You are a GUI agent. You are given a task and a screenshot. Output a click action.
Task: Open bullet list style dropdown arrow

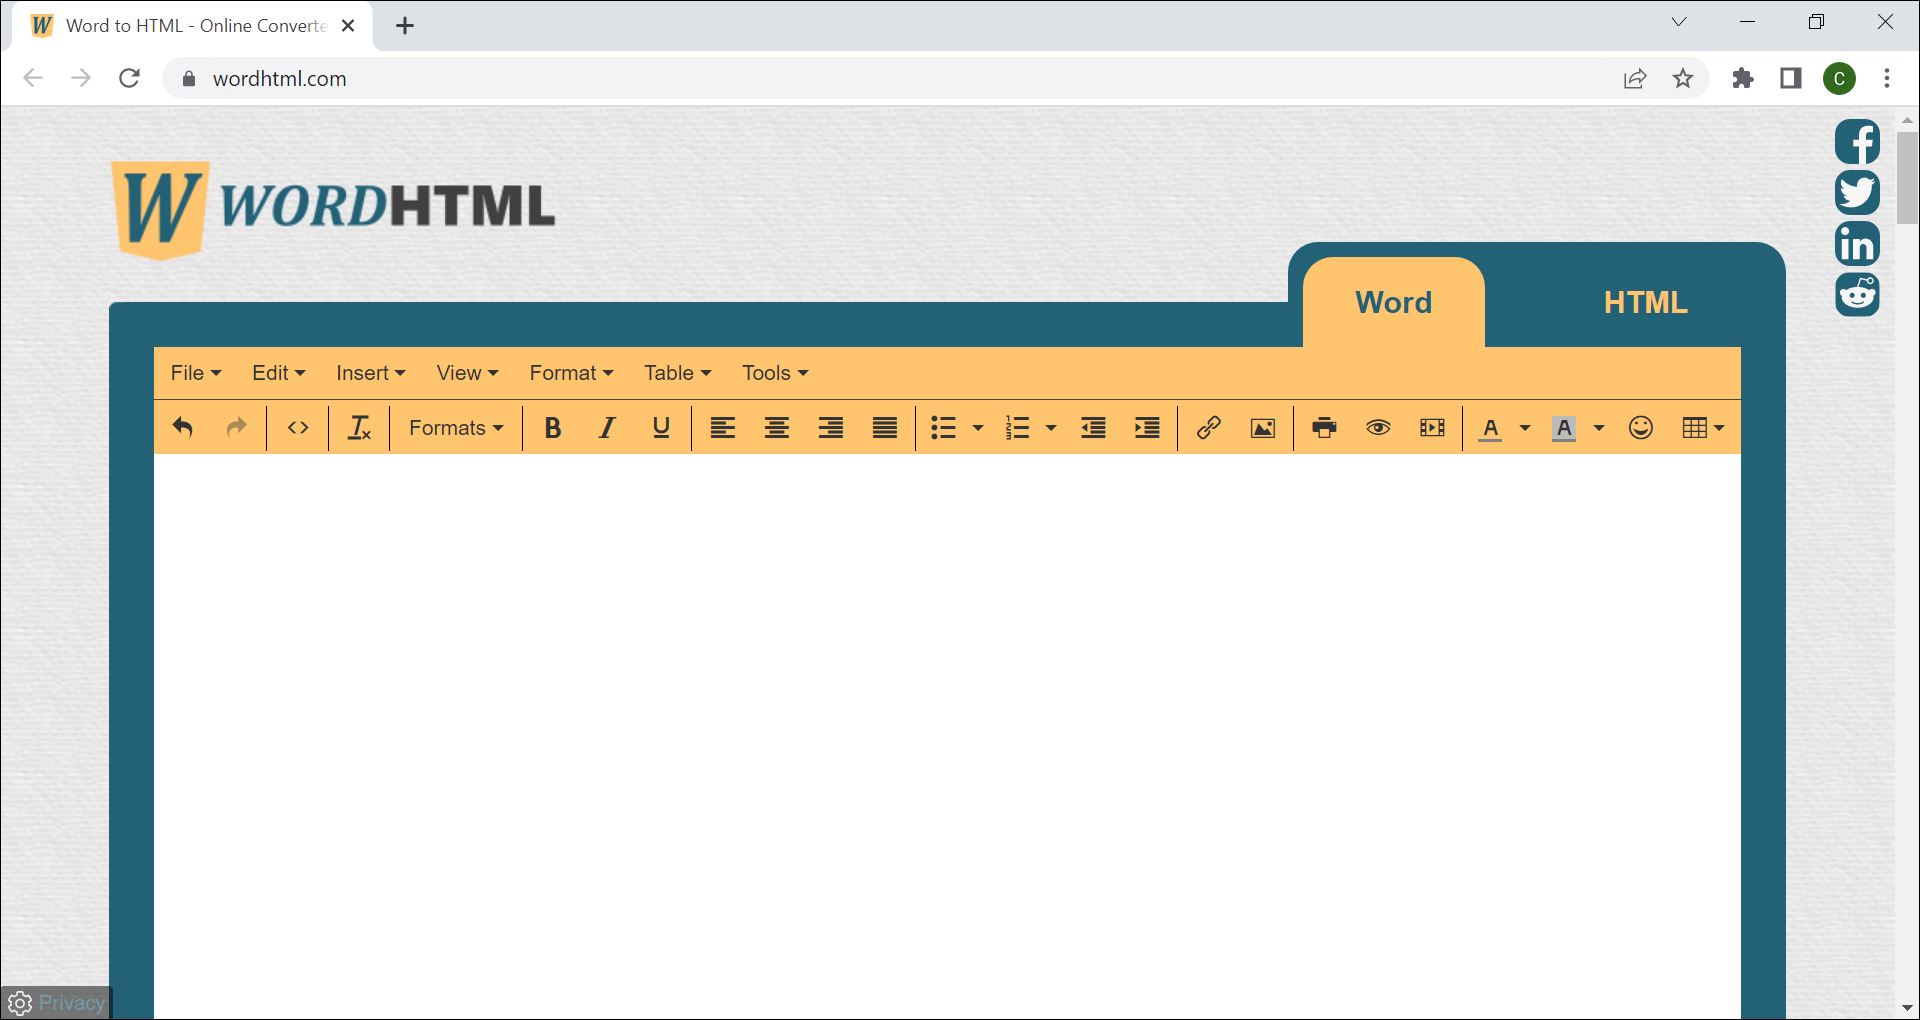coord(978,428)
